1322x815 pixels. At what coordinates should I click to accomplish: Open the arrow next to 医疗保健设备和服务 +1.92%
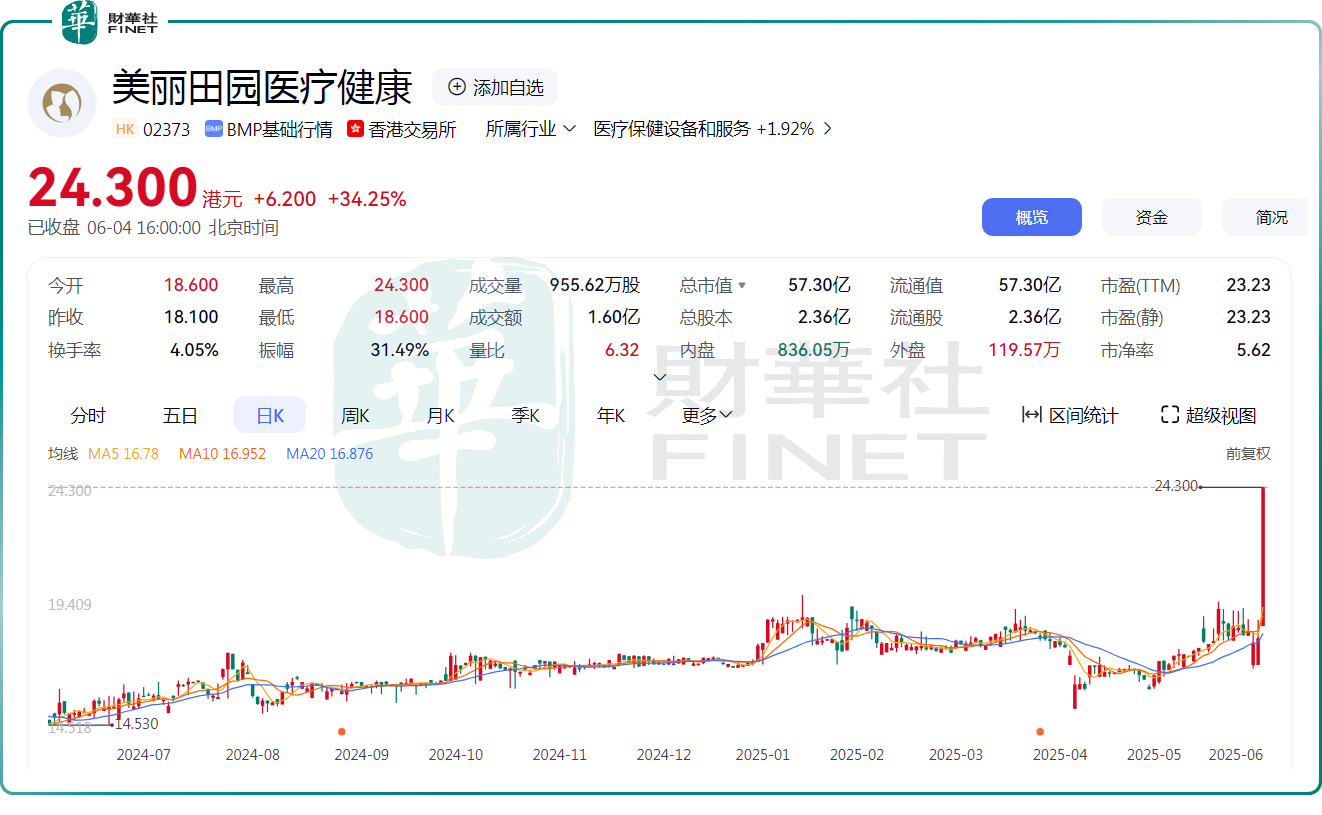(826, 129)
